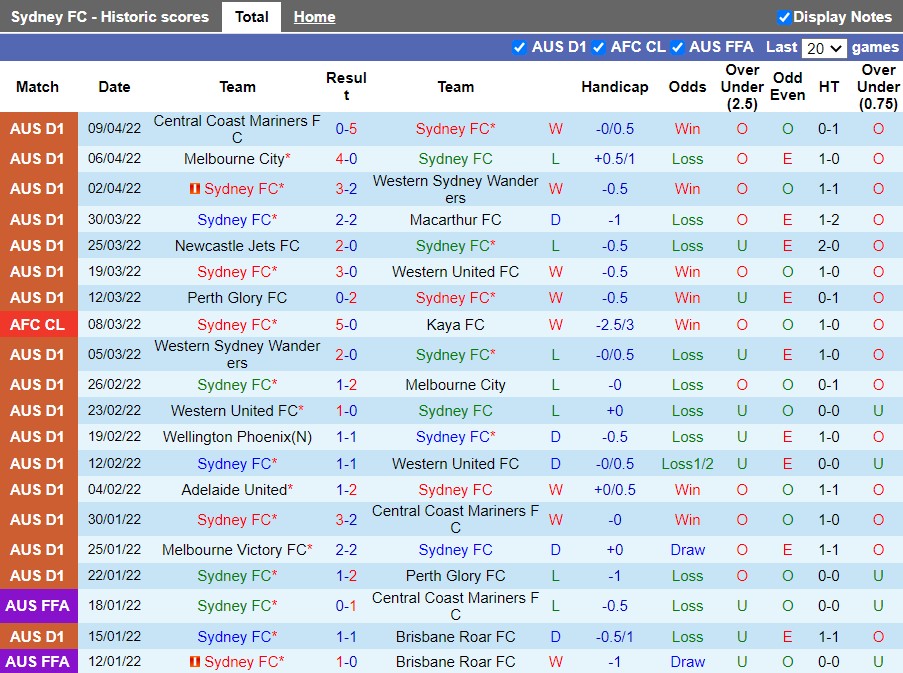Click the AFC CL league badge on 08/03/22
This screenshot has height=673, width=903.
(38, 324)
